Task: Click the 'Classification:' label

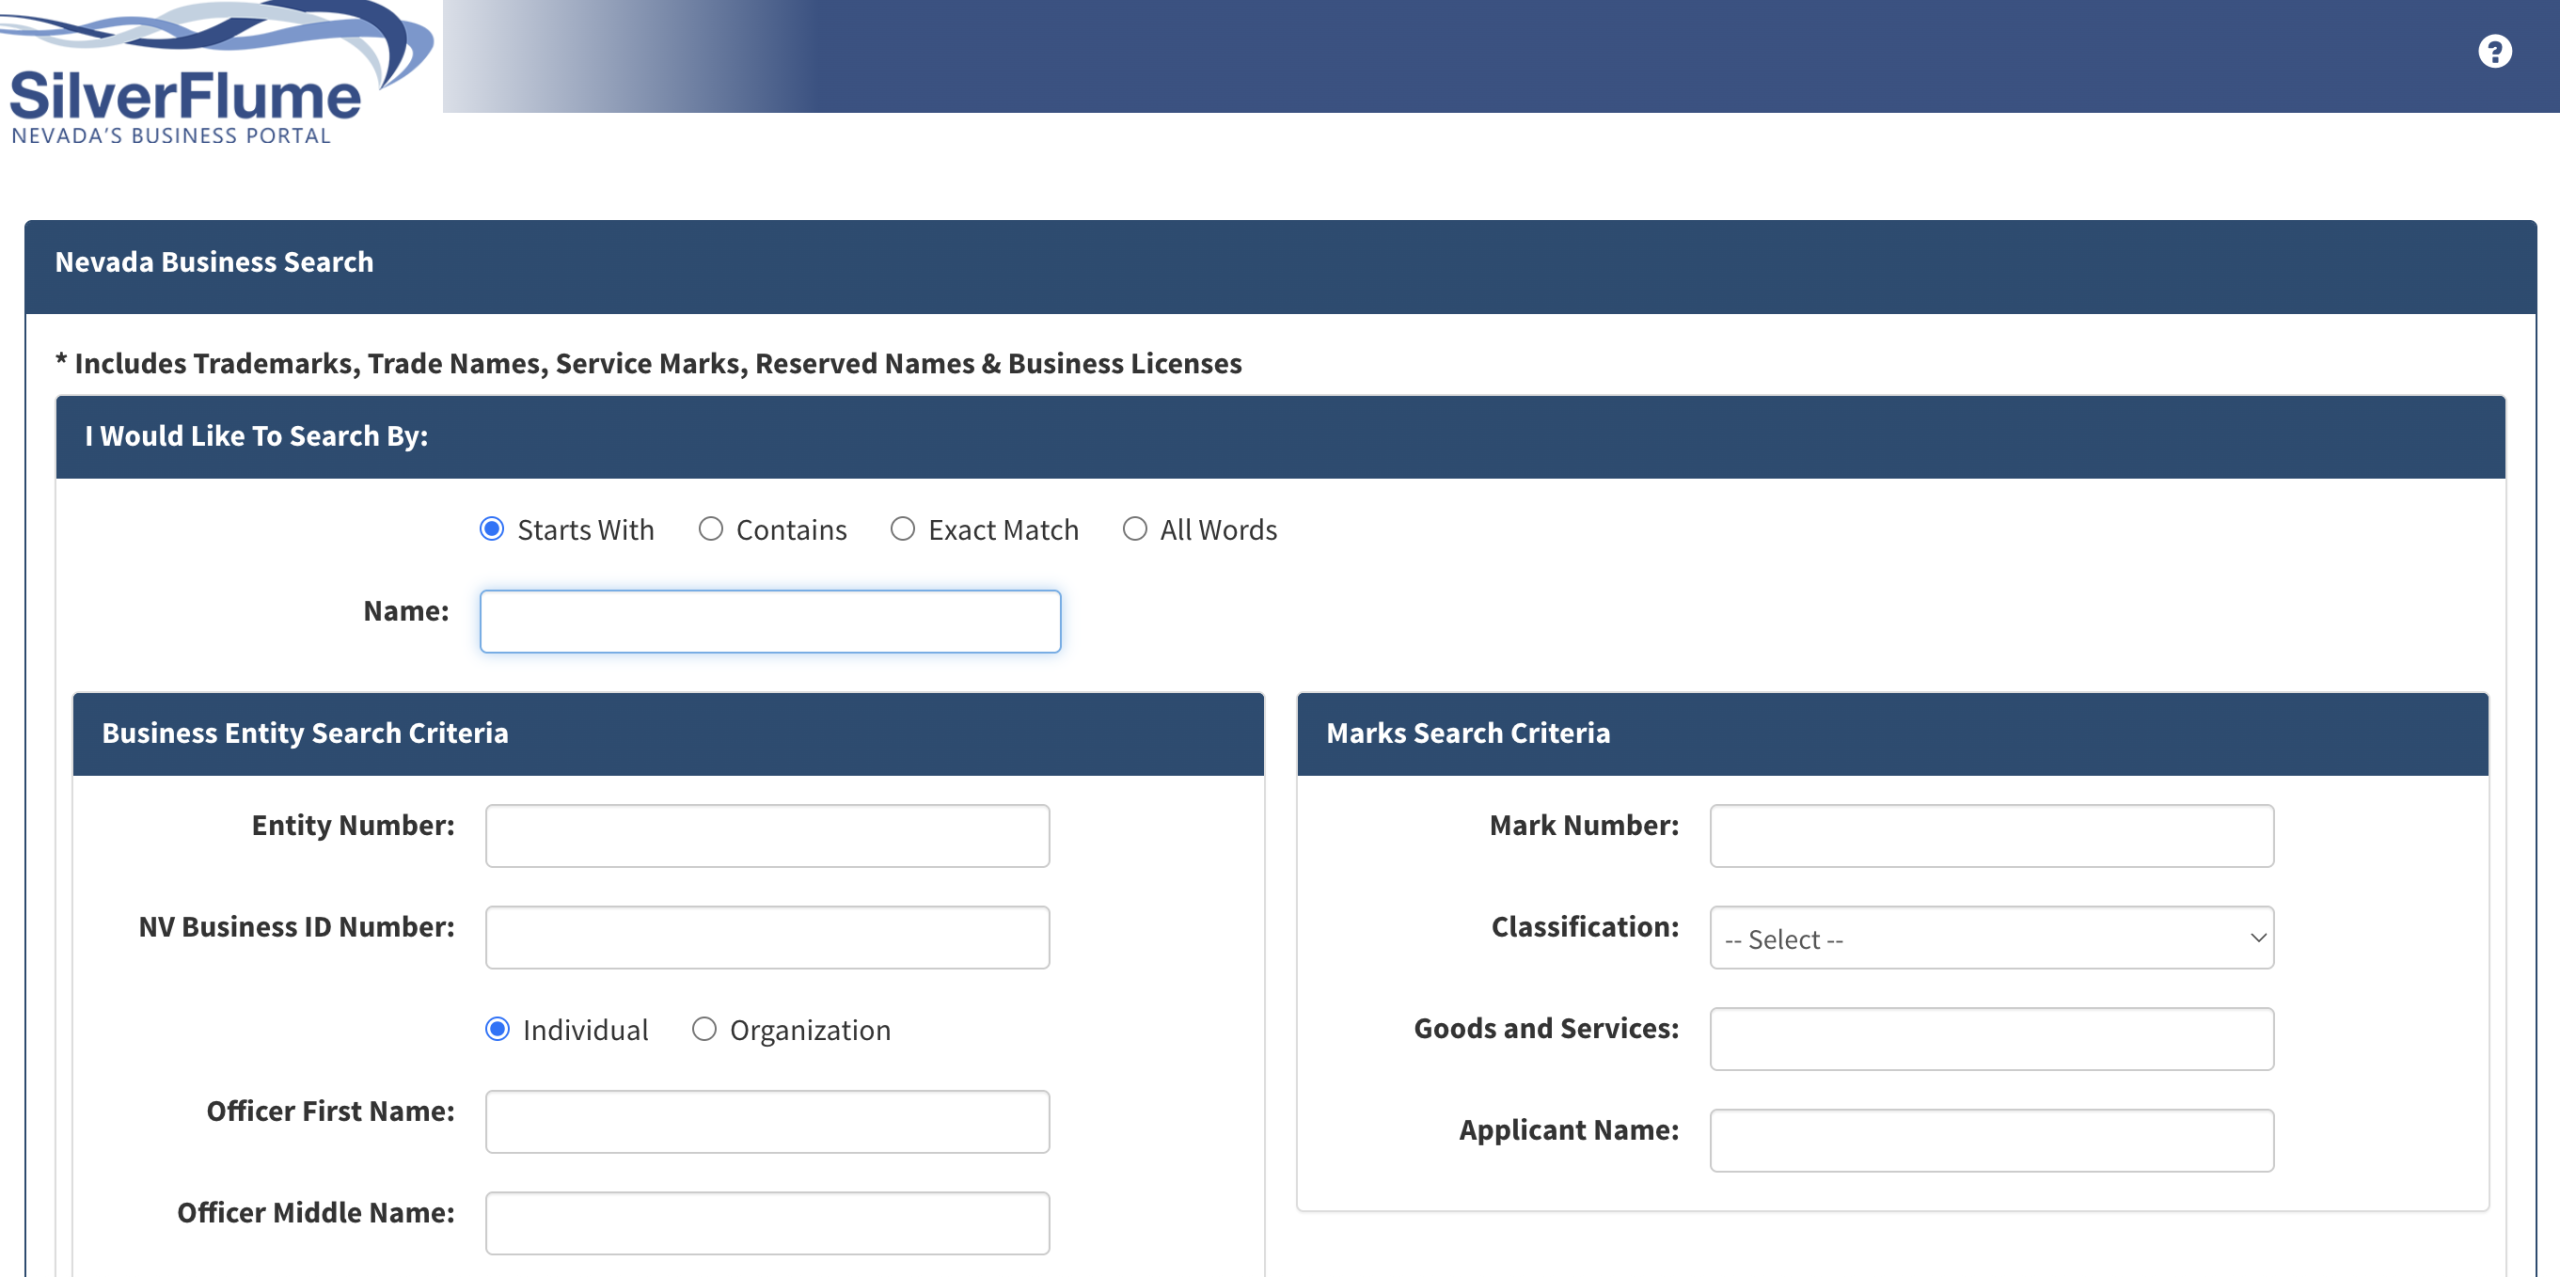Action: point(1585,927)
